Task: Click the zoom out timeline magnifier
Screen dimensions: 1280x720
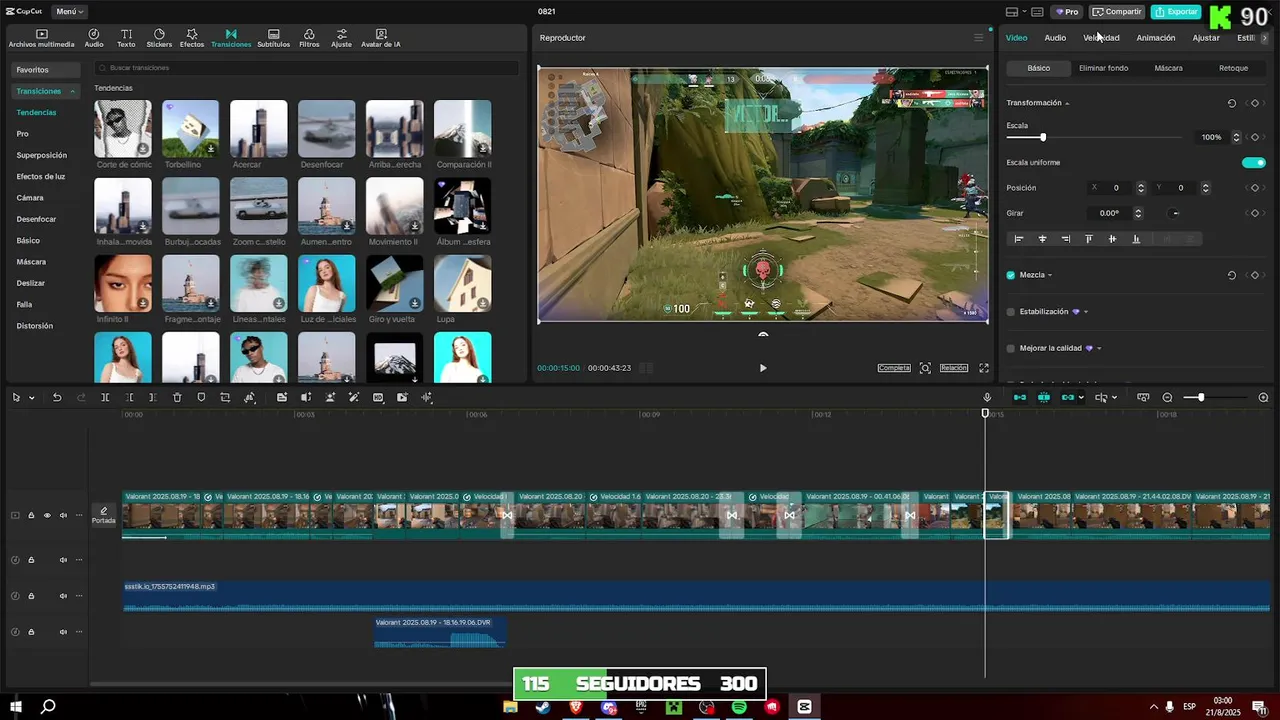Action: point(1167,397)
